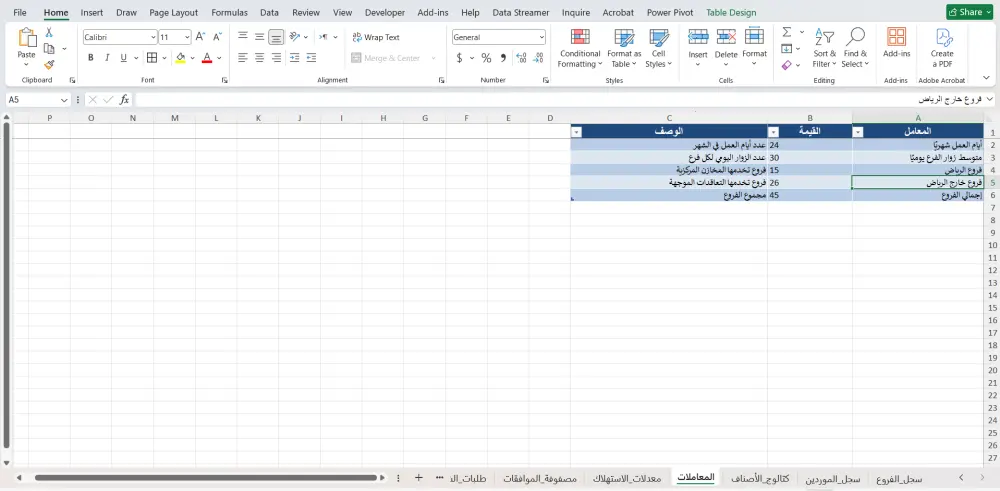Open Format as Table gallery
Screen dimensions: 1000x491
point(624,48)
